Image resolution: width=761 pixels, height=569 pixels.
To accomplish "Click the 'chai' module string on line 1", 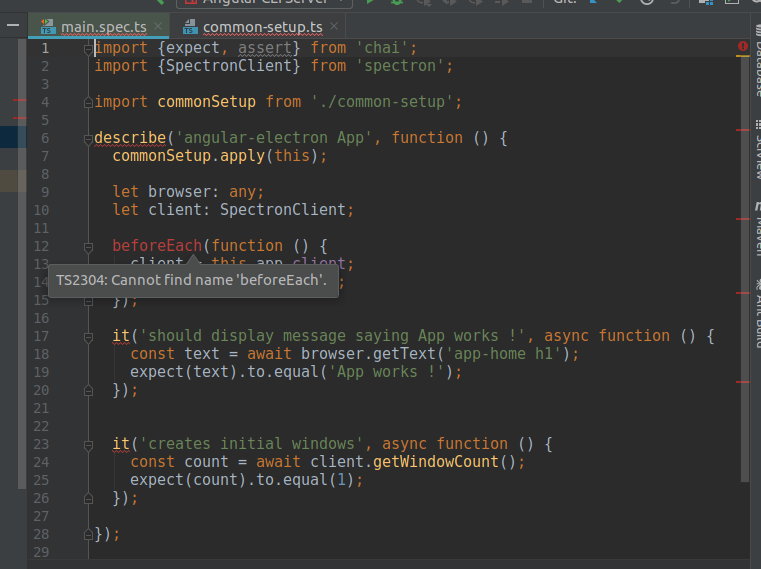I will tap(382, 48).
